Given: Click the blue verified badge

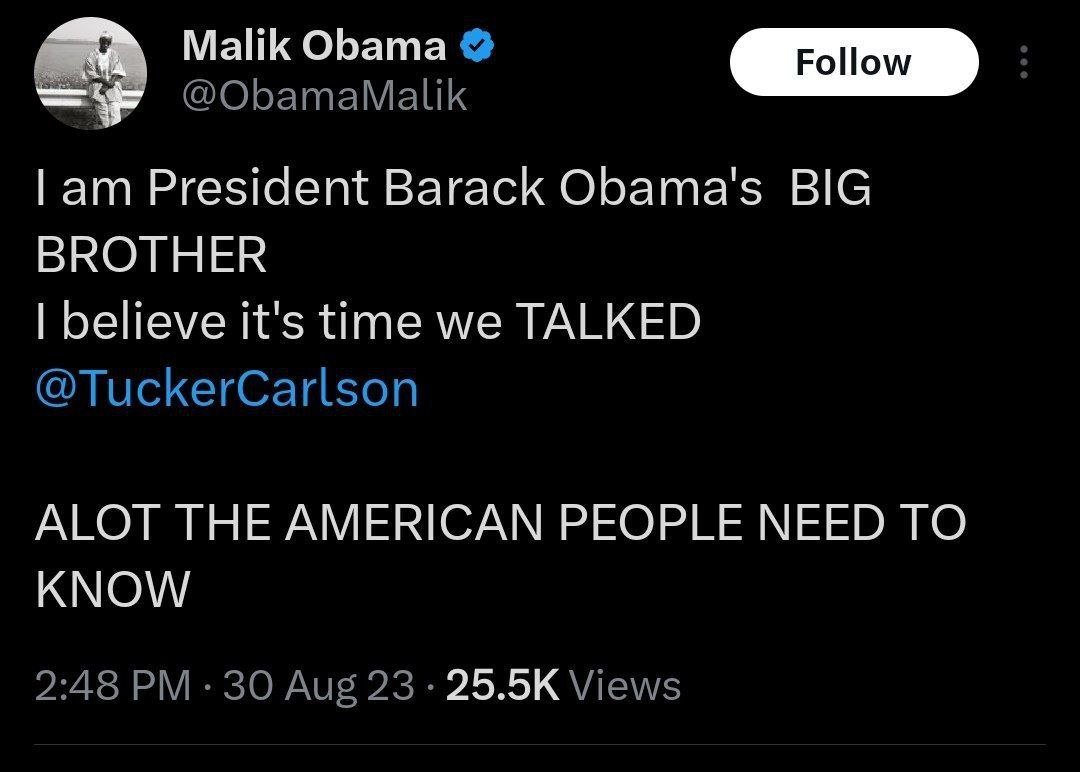Looking at the screenshot, I should [x=474, y=45].
